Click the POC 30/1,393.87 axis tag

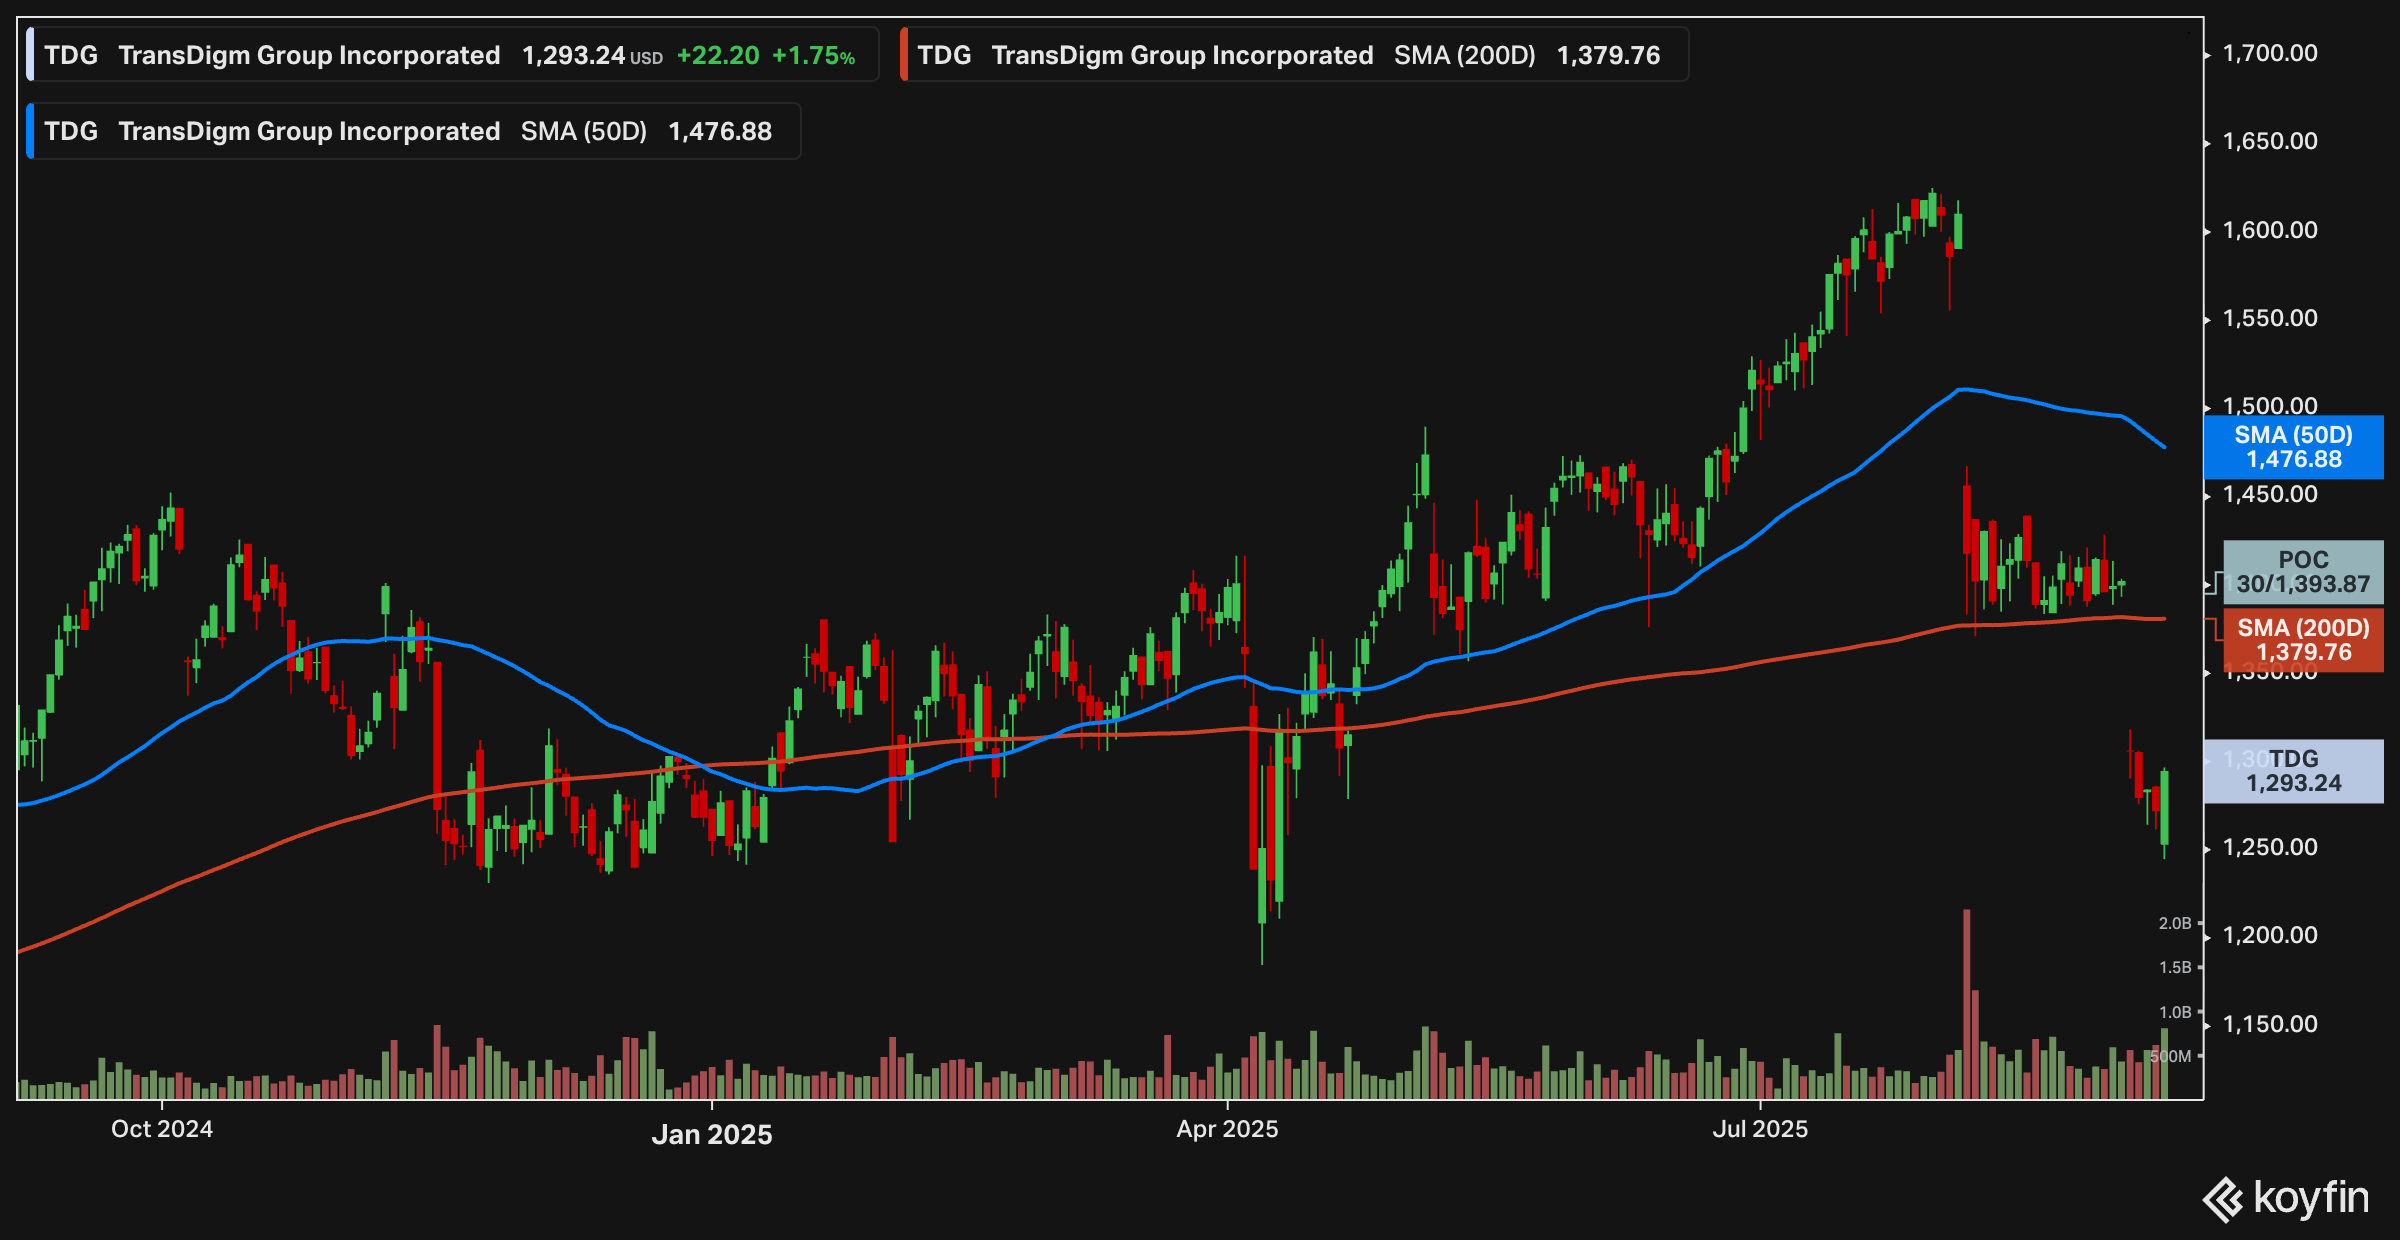[x=2302, y=572]
